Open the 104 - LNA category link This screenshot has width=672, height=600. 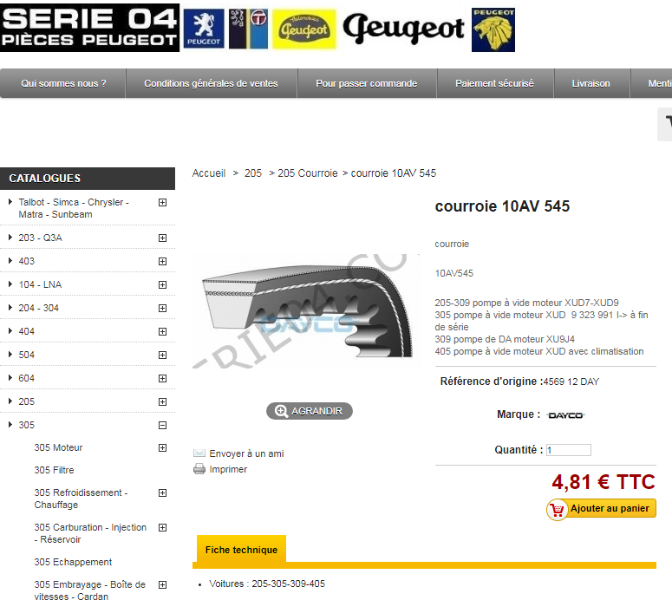point(40,285)
